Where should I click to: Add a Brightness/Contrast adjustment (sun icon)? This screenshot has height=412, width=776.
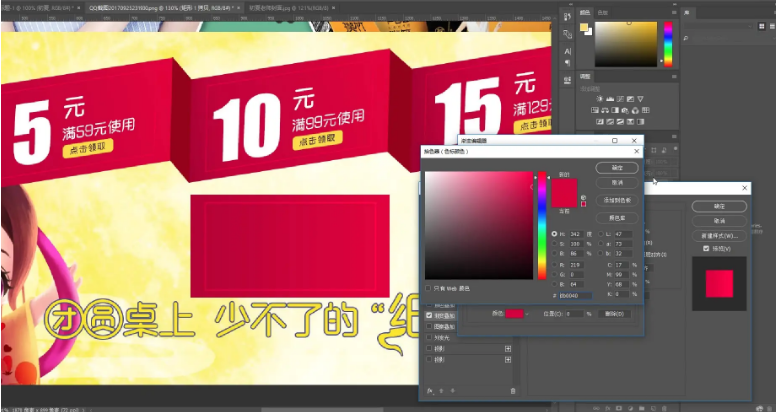[600, 99]
